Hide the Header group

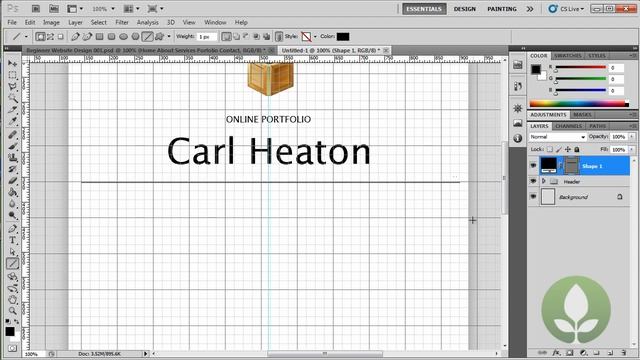point(533,181)
